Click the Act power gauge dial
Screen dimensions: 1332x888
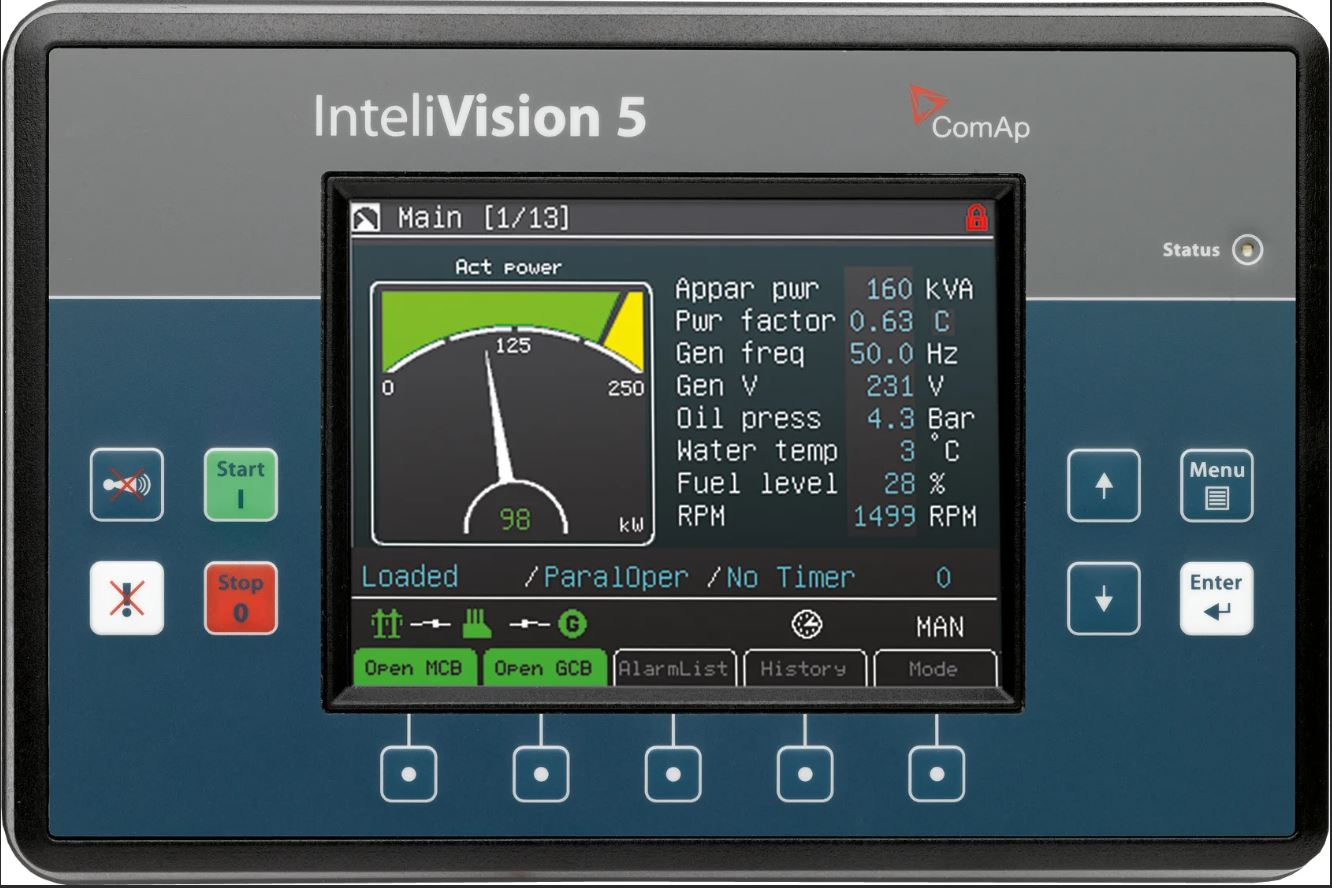pyautogui.click(x=512, y=412)
